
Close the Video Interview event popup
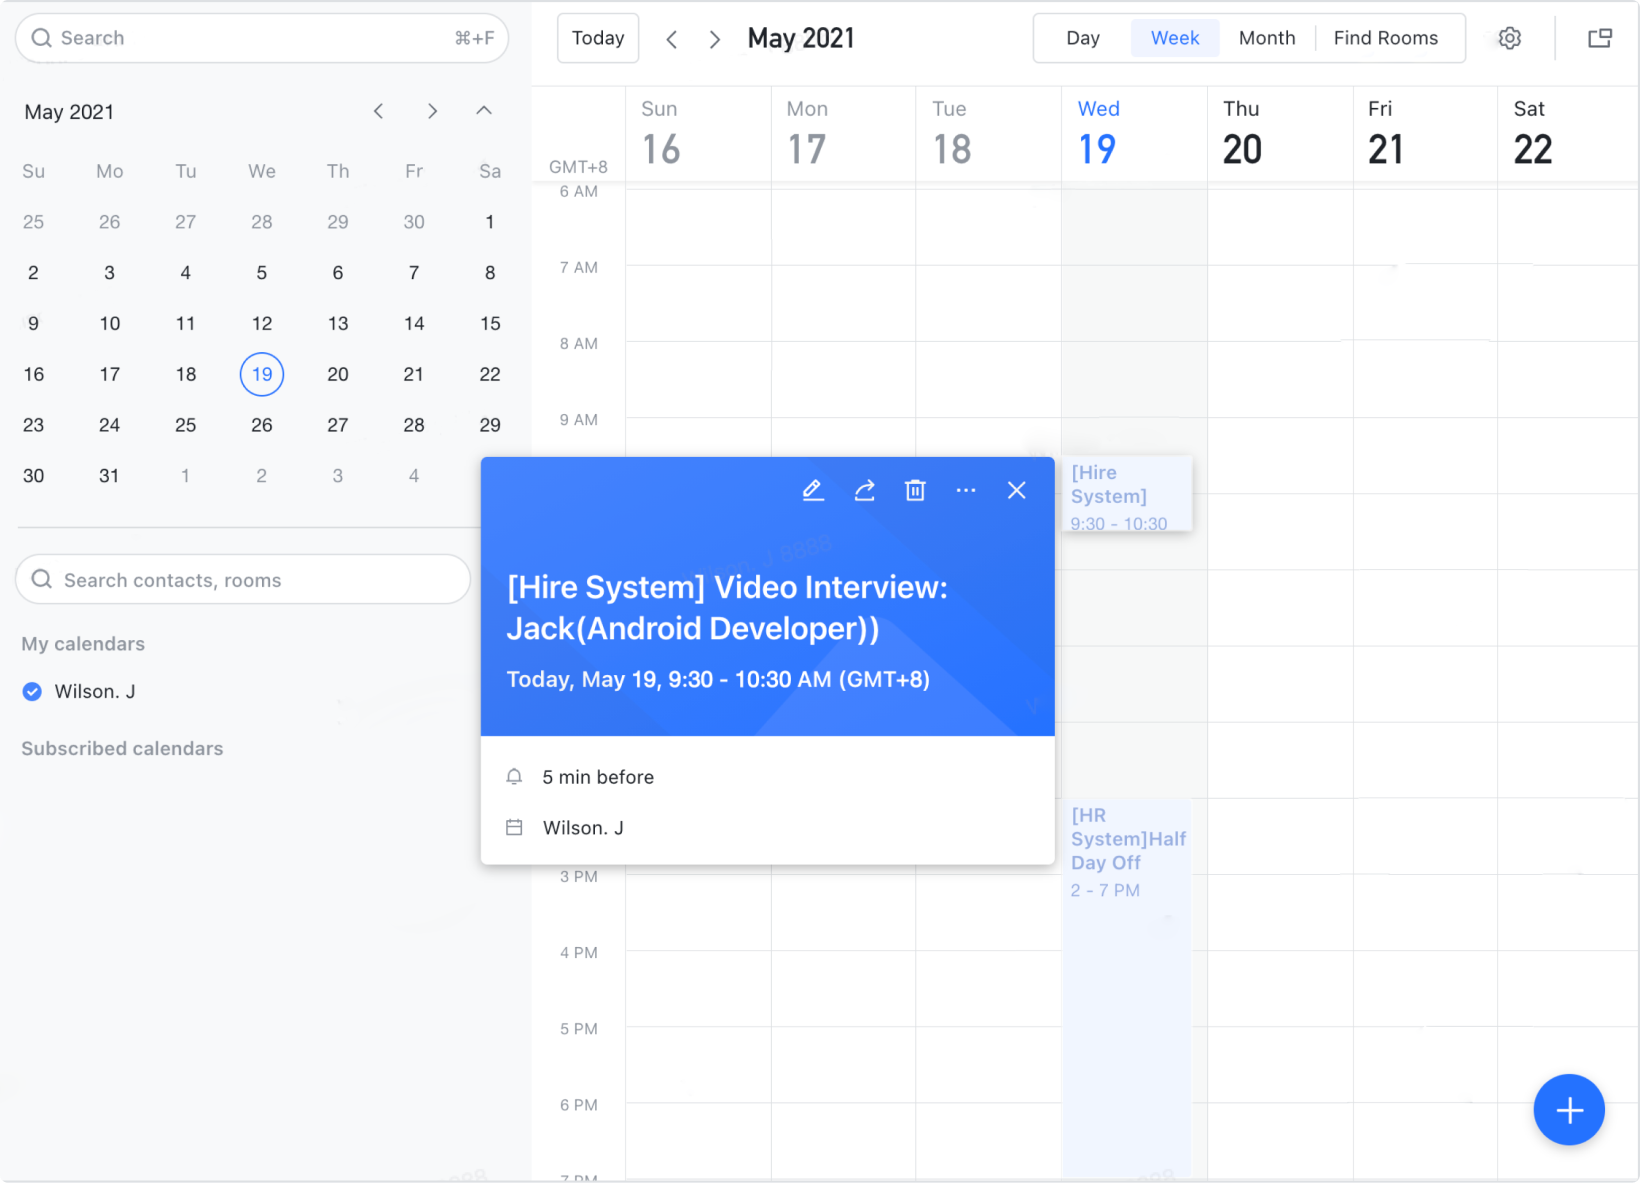point(1017,490)
